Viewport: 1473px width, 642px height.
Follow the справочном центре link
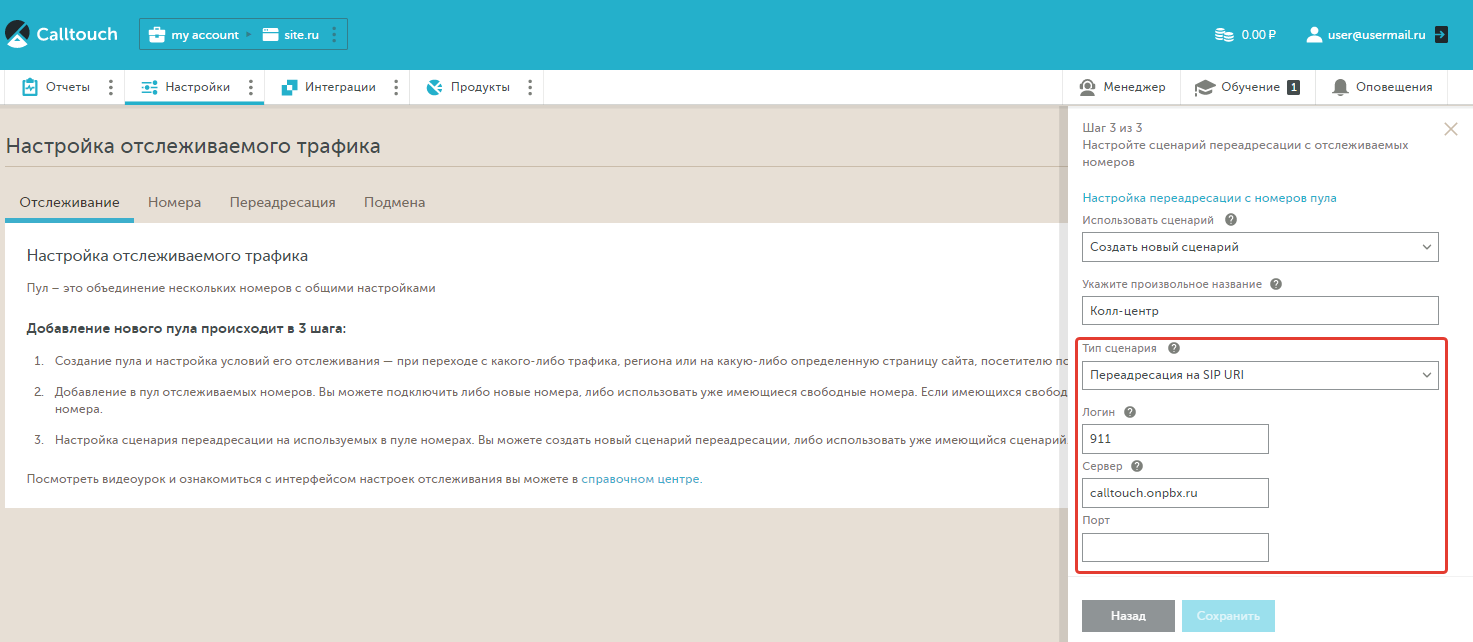[x=641, y=479]
